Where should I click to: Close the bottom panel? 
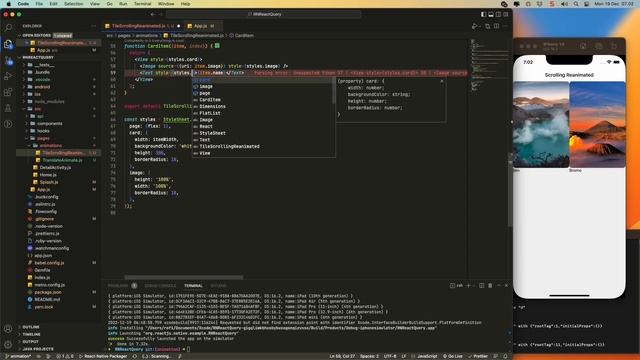(506, 286)
